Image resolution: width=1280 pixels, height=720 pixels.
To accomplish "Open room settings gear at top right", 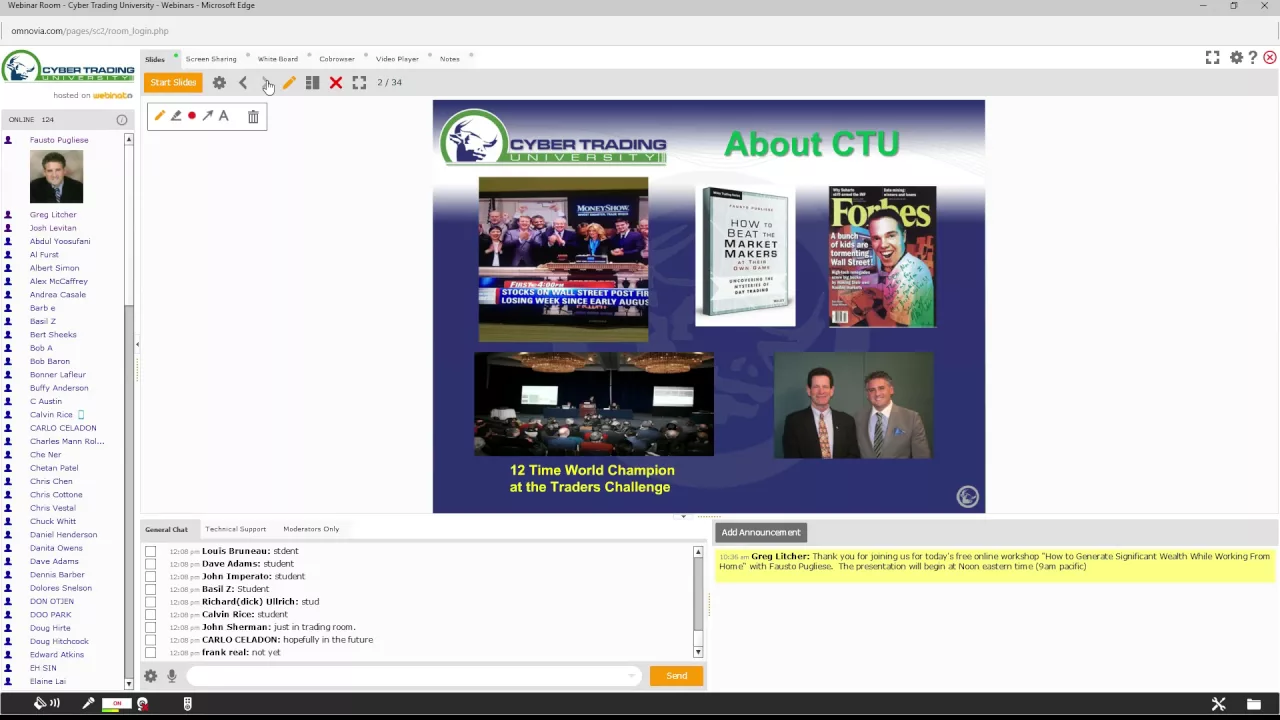I will 1236,58.
